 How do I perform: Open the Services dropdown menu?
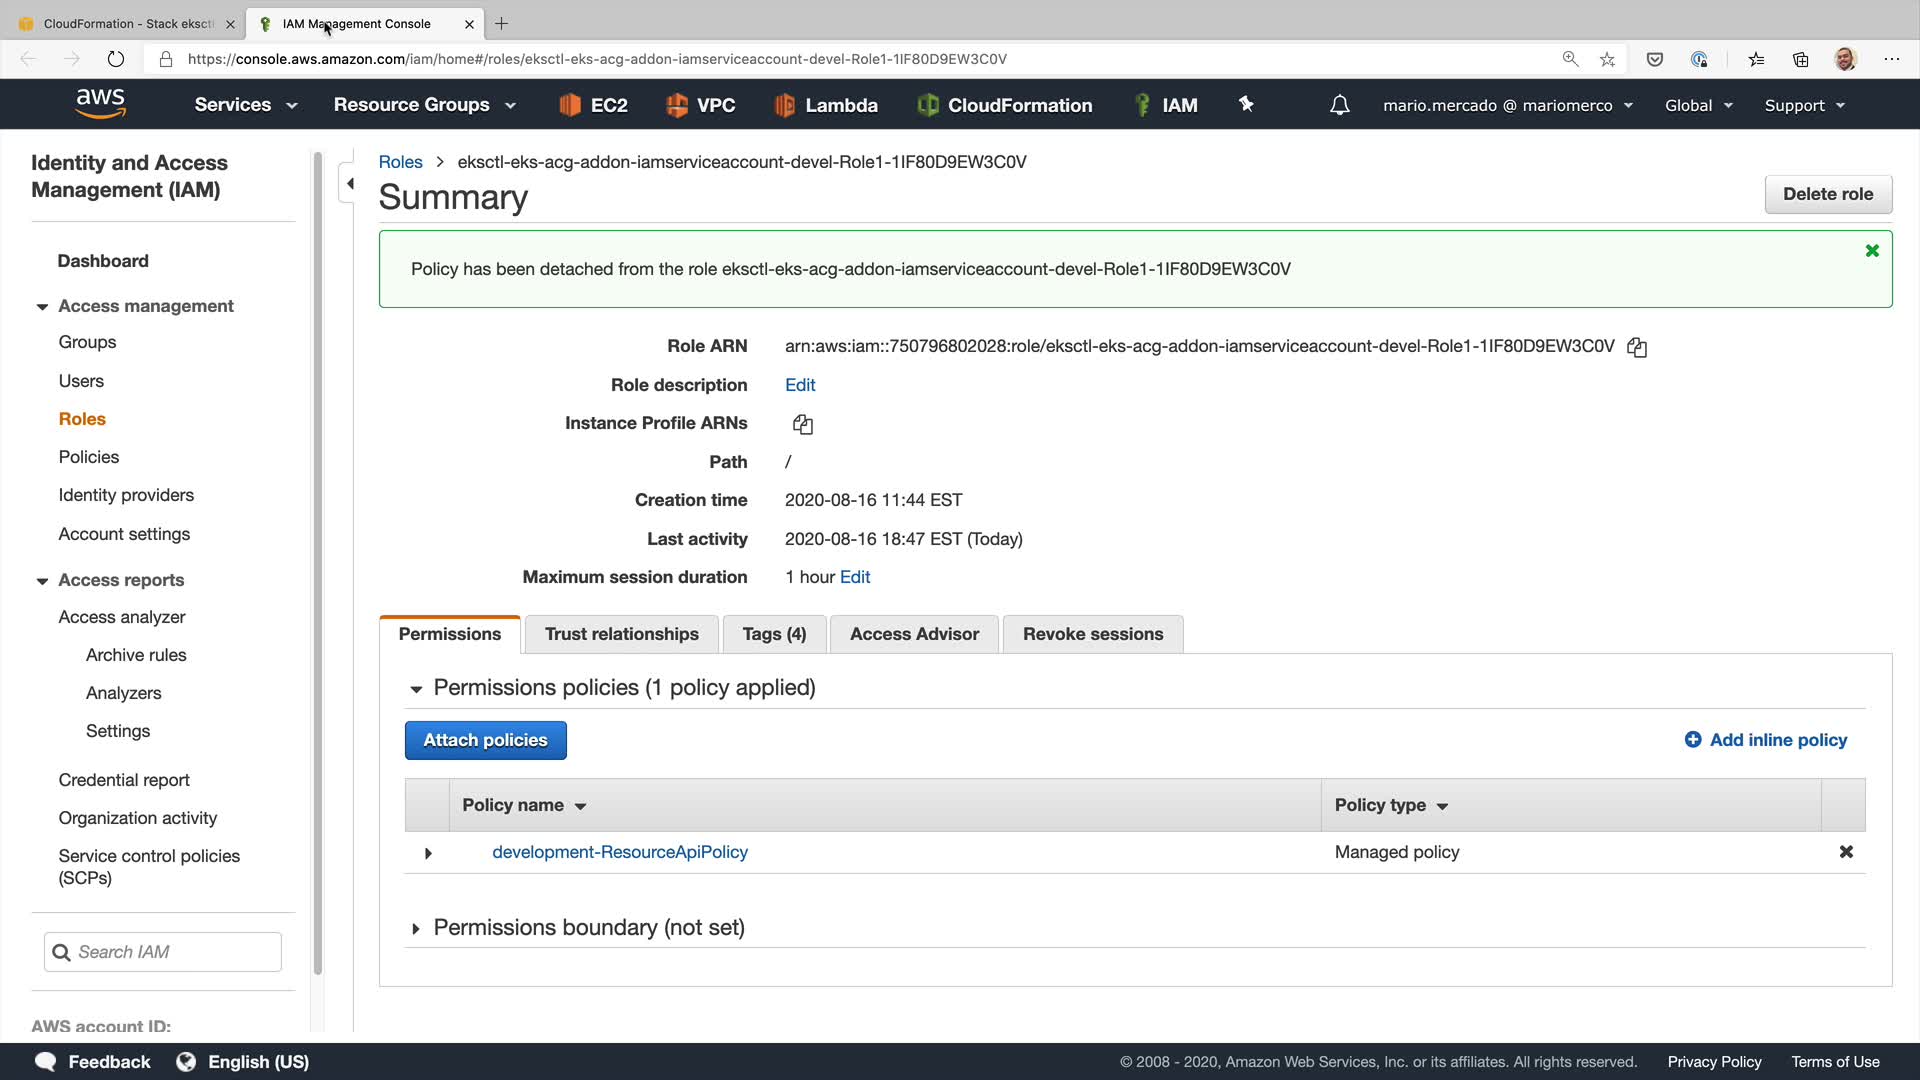246,105
